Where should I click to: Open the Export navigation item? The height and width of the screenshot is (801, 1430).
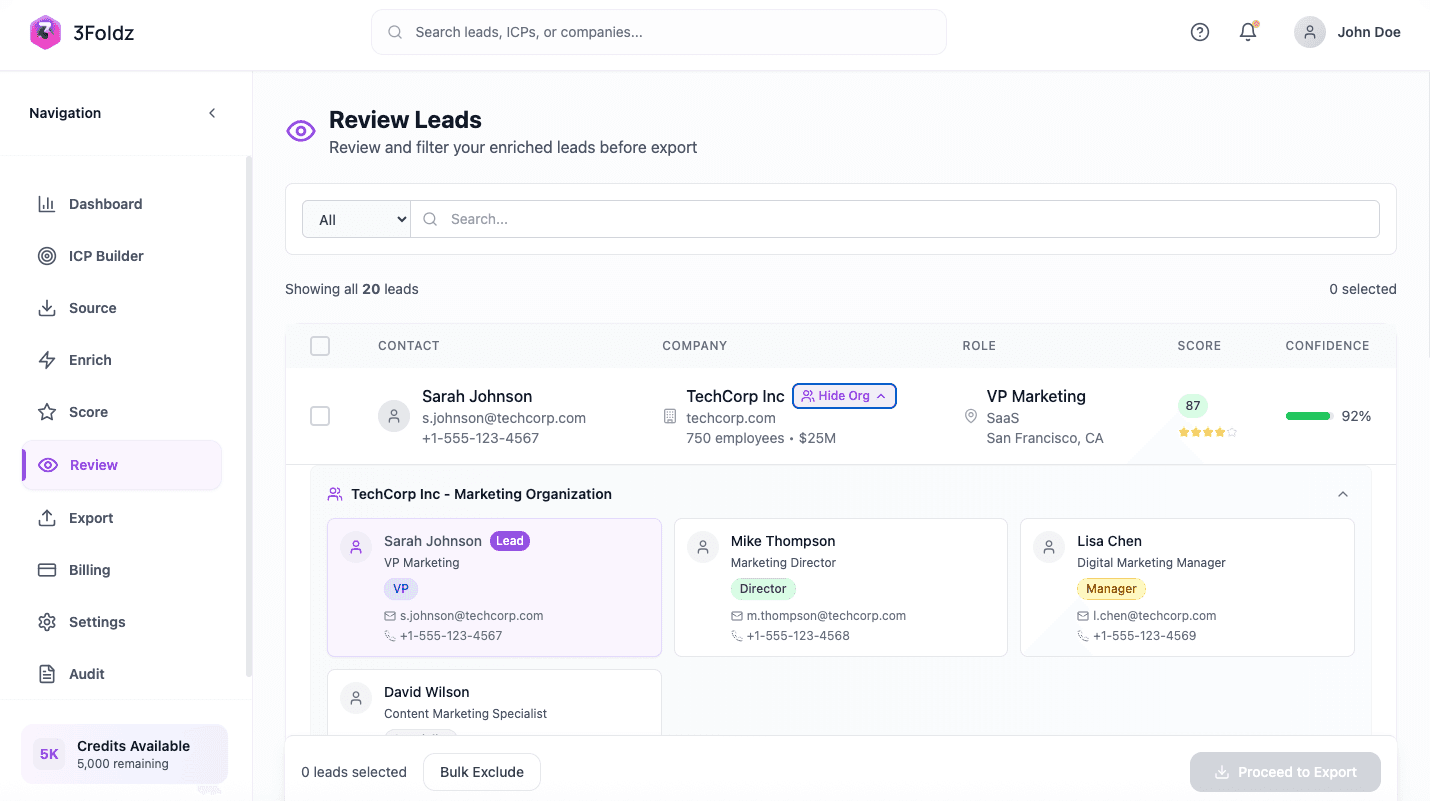click(x=122, y=518)
